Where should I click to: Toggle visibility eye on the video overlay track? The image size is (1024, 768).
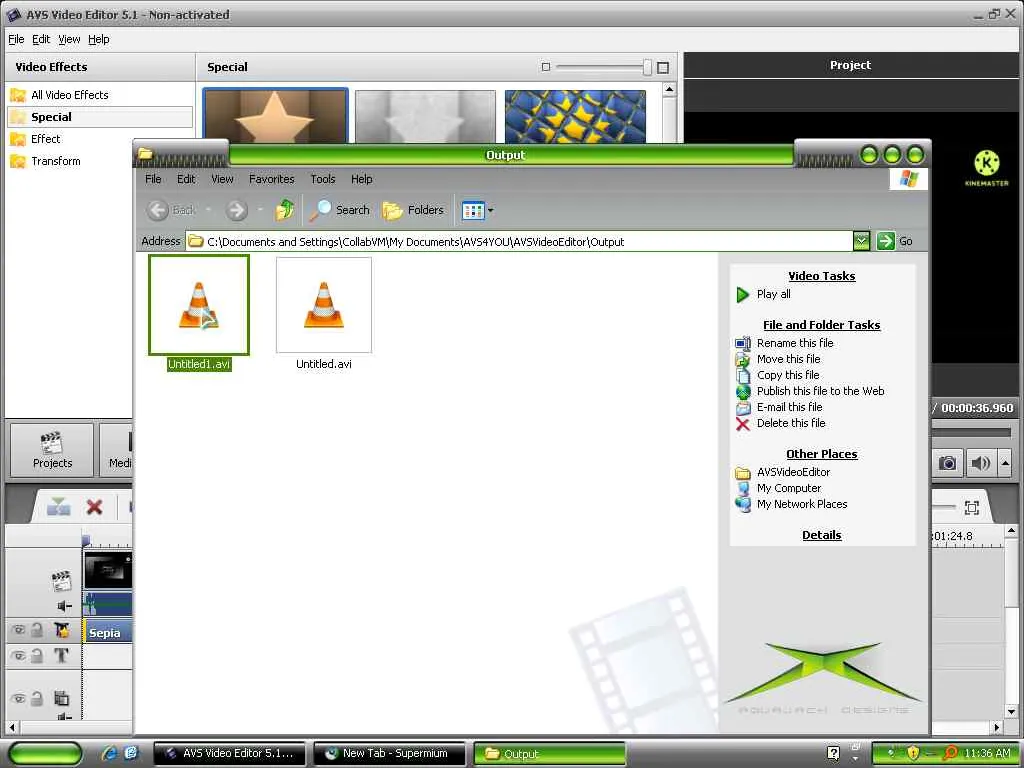coord(18,698)
